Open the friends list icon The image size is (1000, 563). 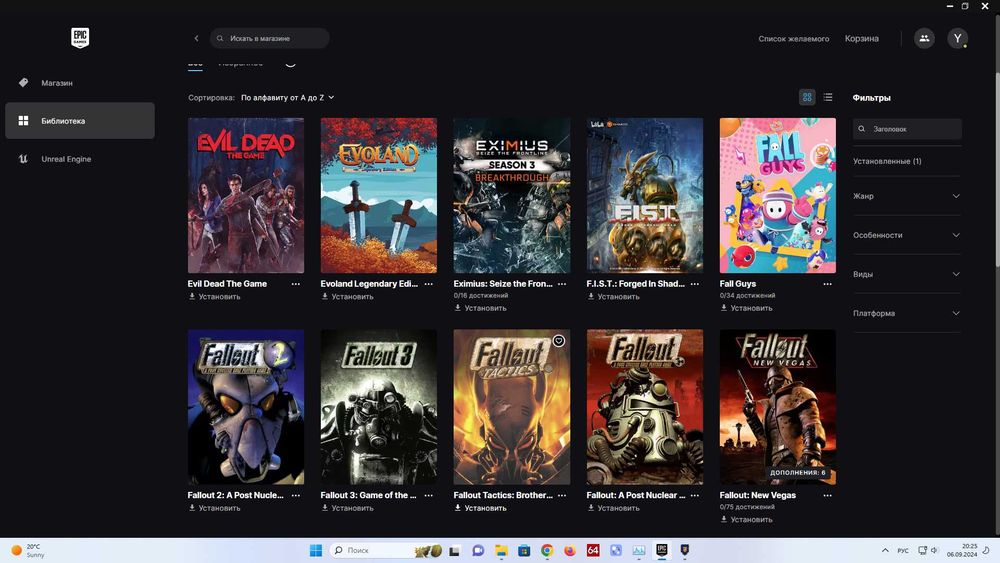click(x=924, y=38)
